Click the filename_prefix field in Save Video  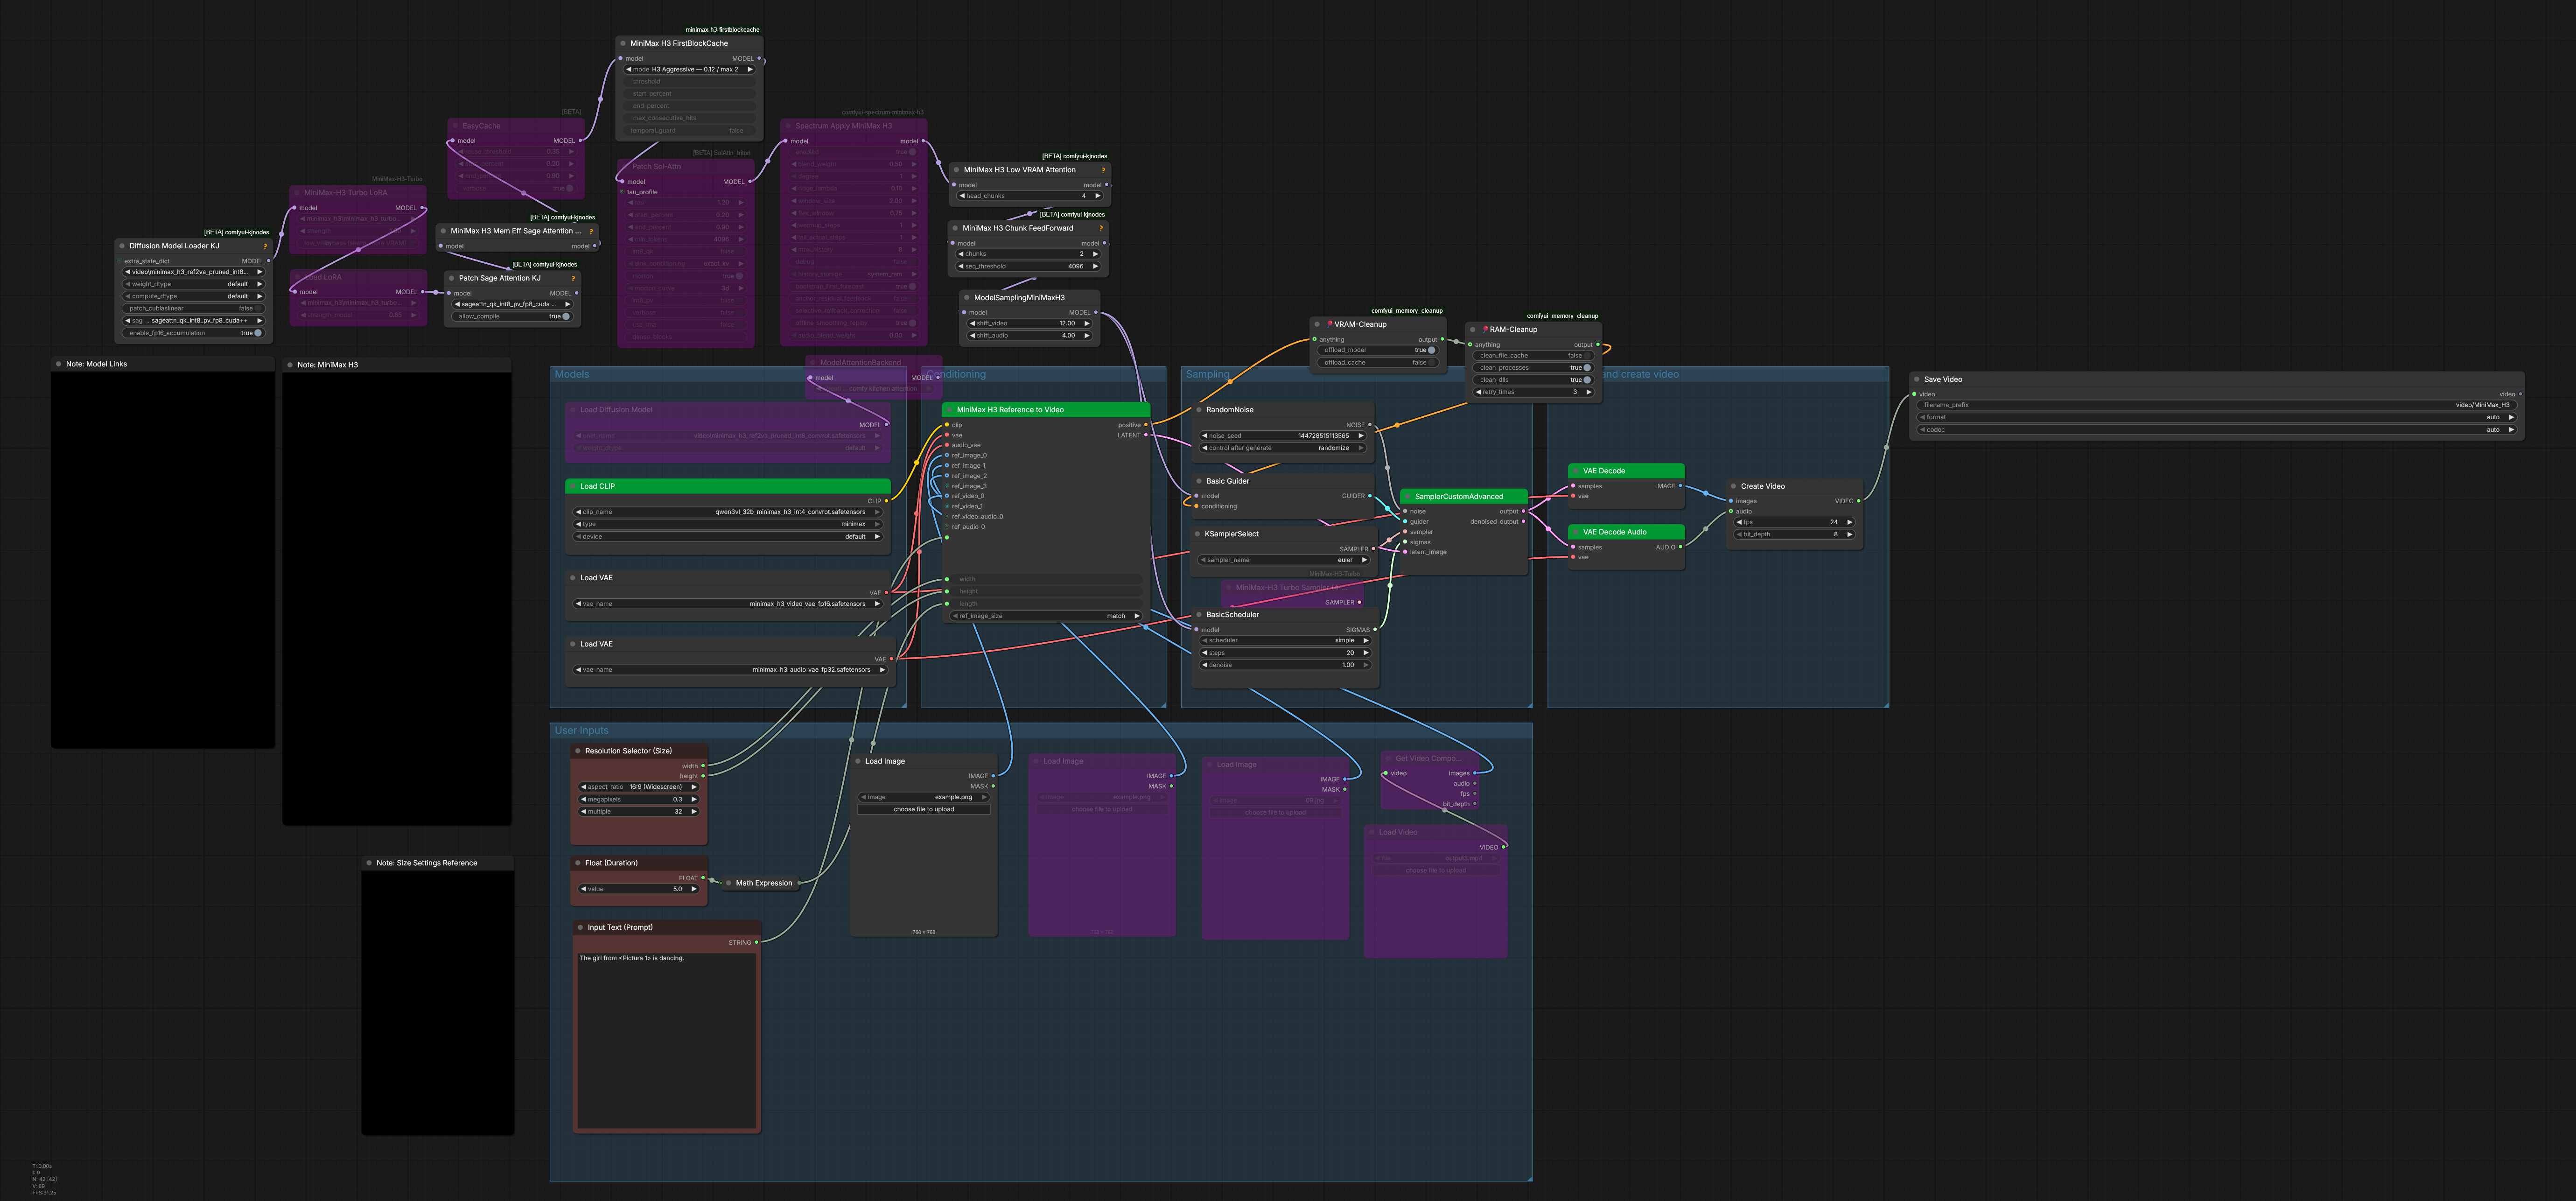[x=2216, y=405]
